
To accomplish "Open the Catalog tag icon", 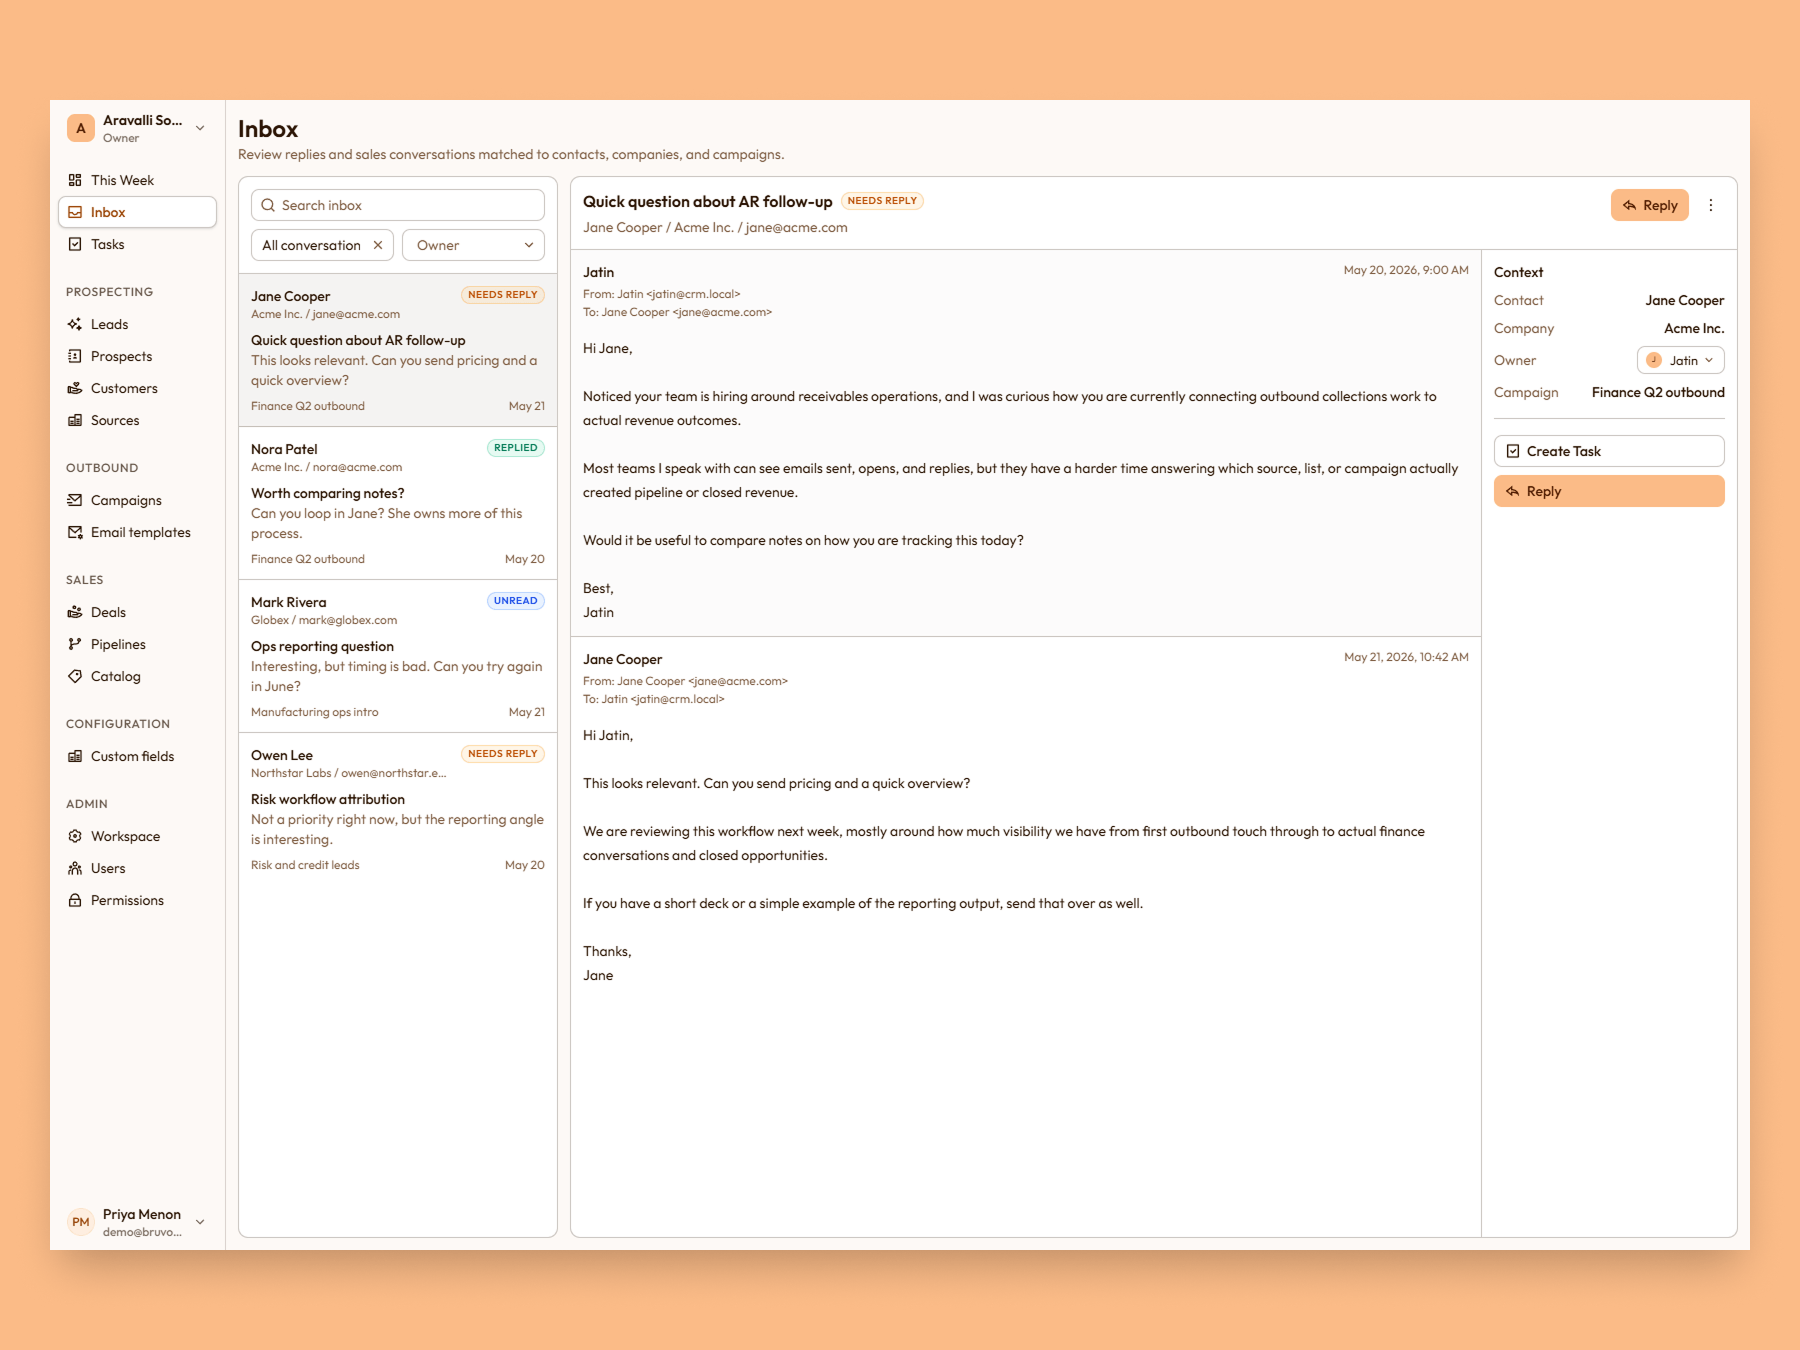I will [x=75, y=676].
